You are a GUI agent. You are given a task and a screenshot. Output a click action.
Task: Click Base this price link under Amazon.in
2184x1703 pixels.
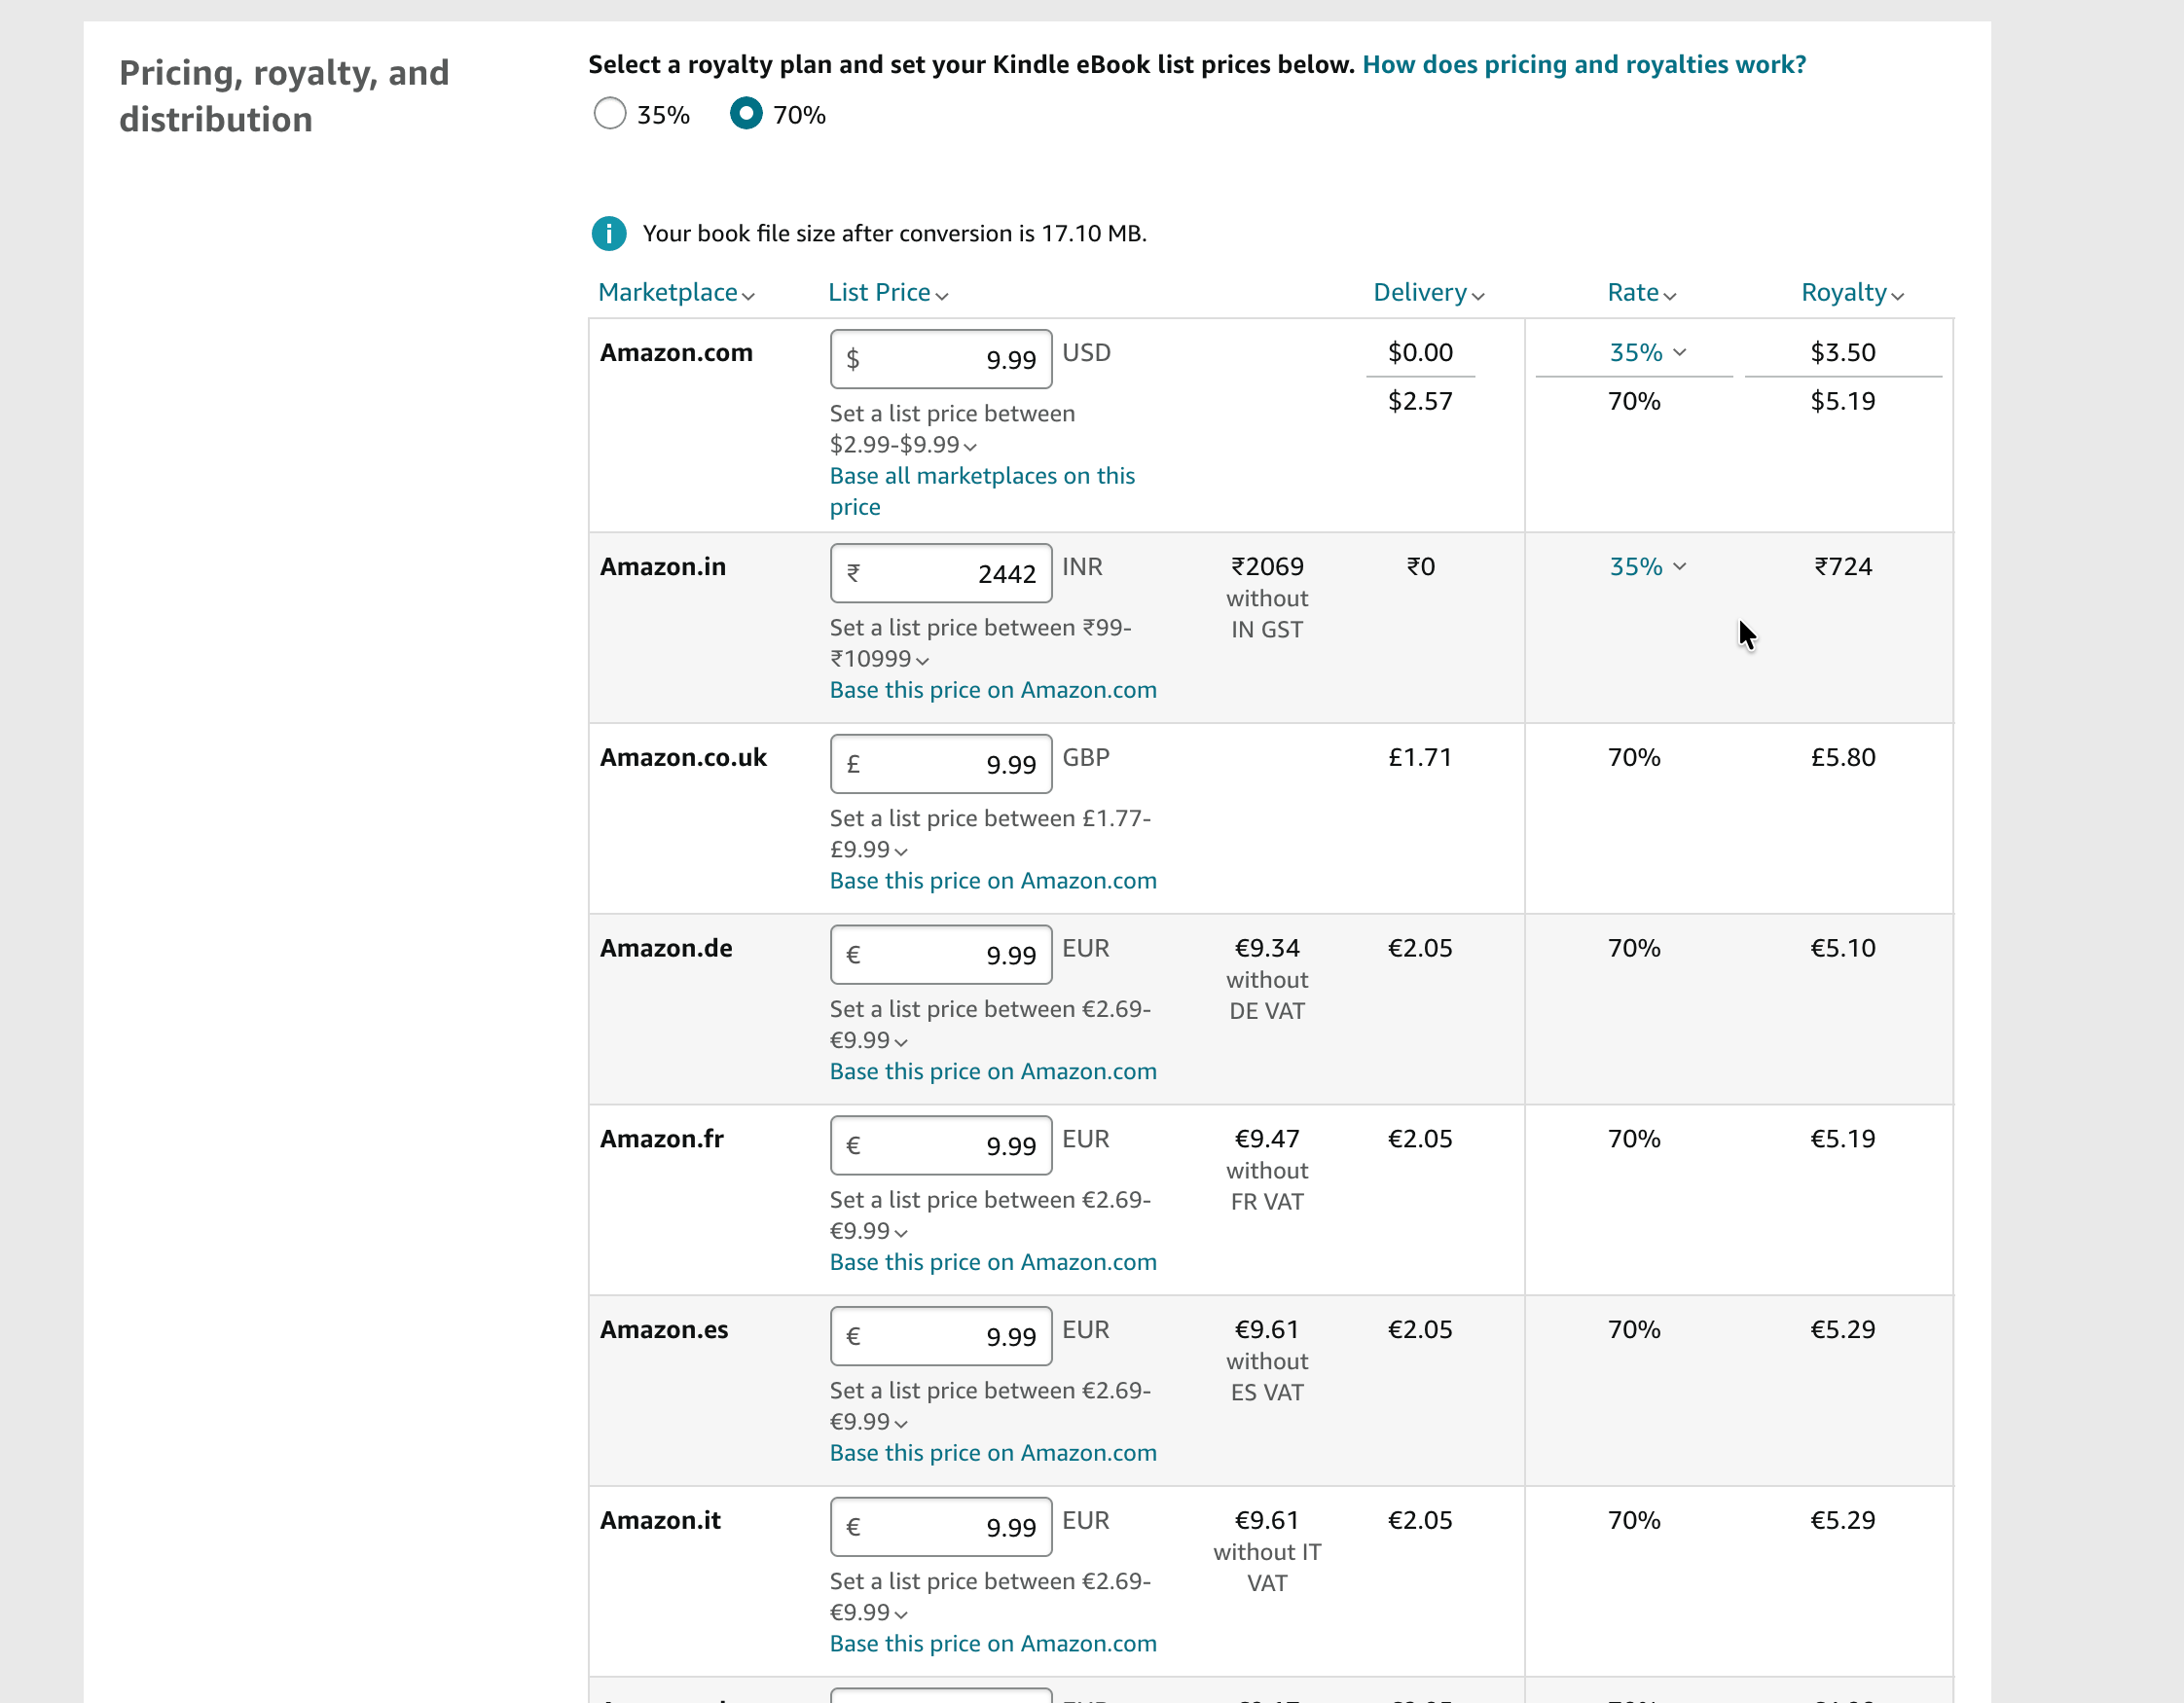992,690
